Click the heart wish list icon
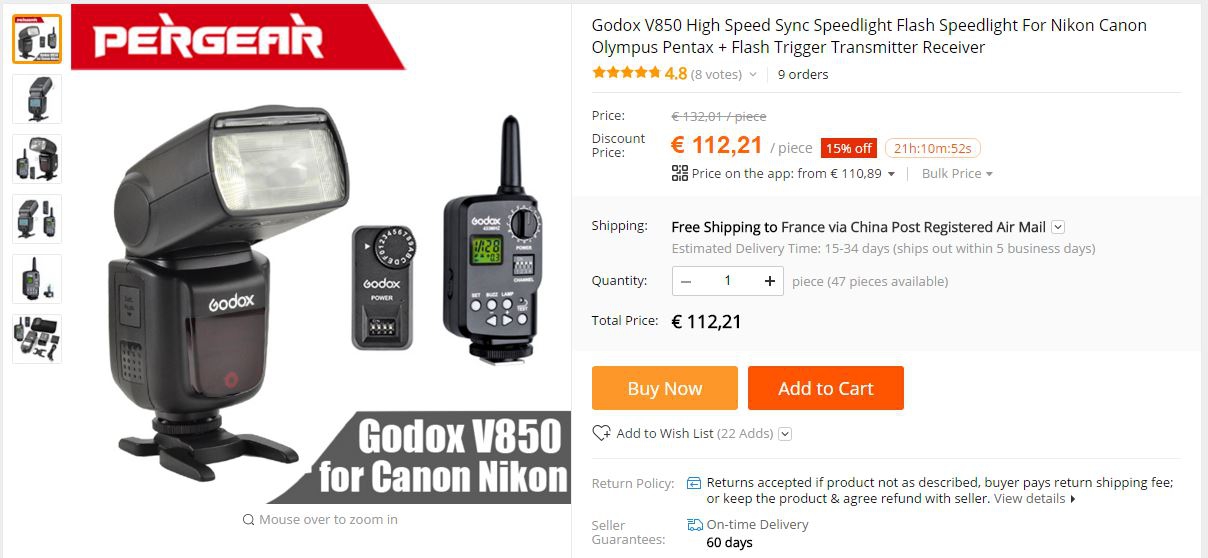1208x558 pixels. pos(601,433)
